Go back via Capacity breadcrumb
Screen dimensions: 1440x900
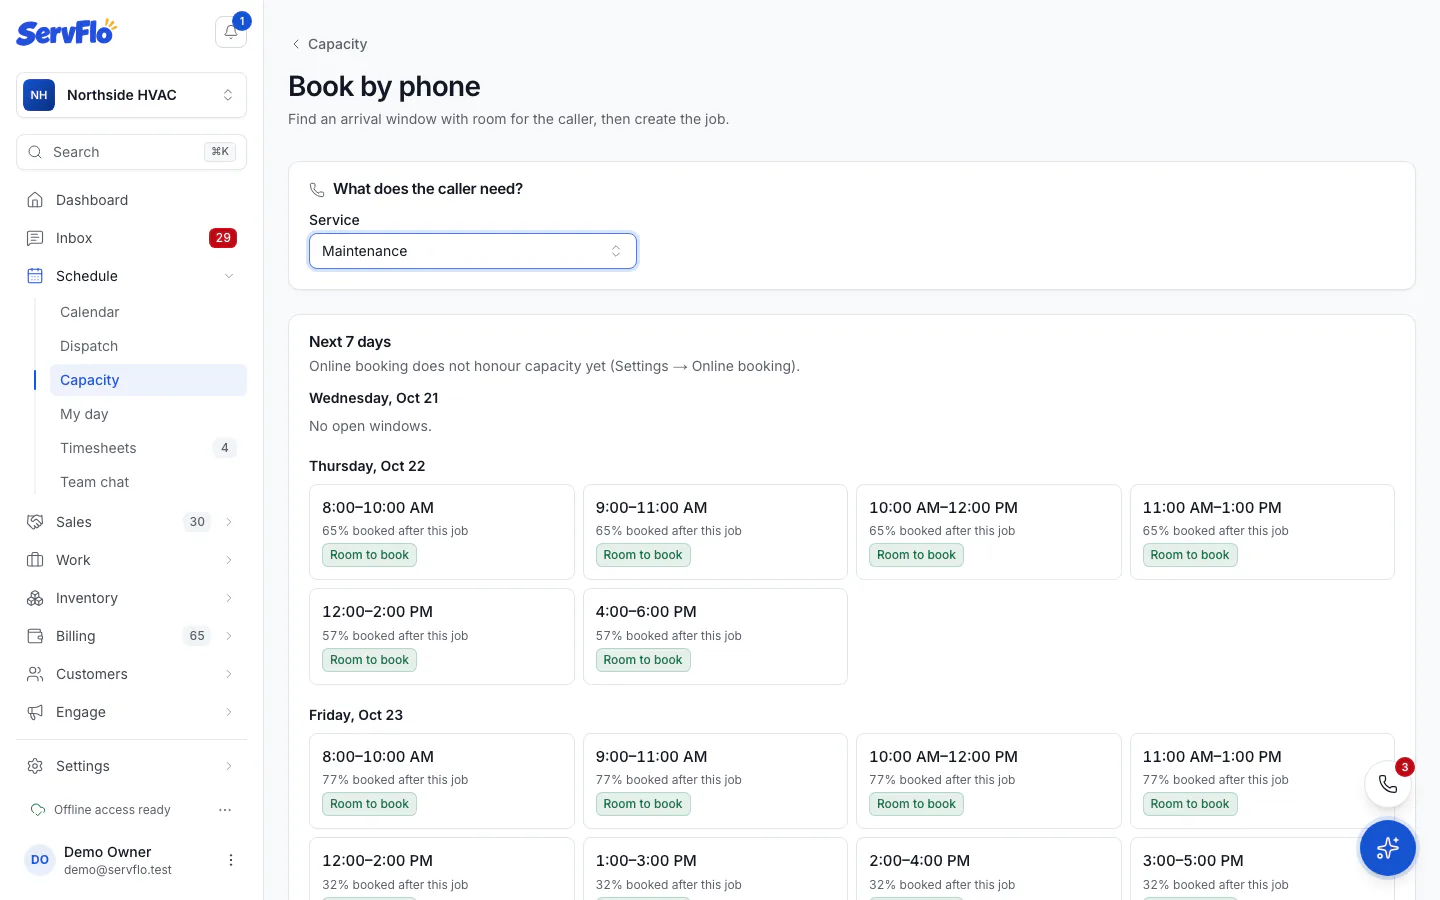coord(329,44)
